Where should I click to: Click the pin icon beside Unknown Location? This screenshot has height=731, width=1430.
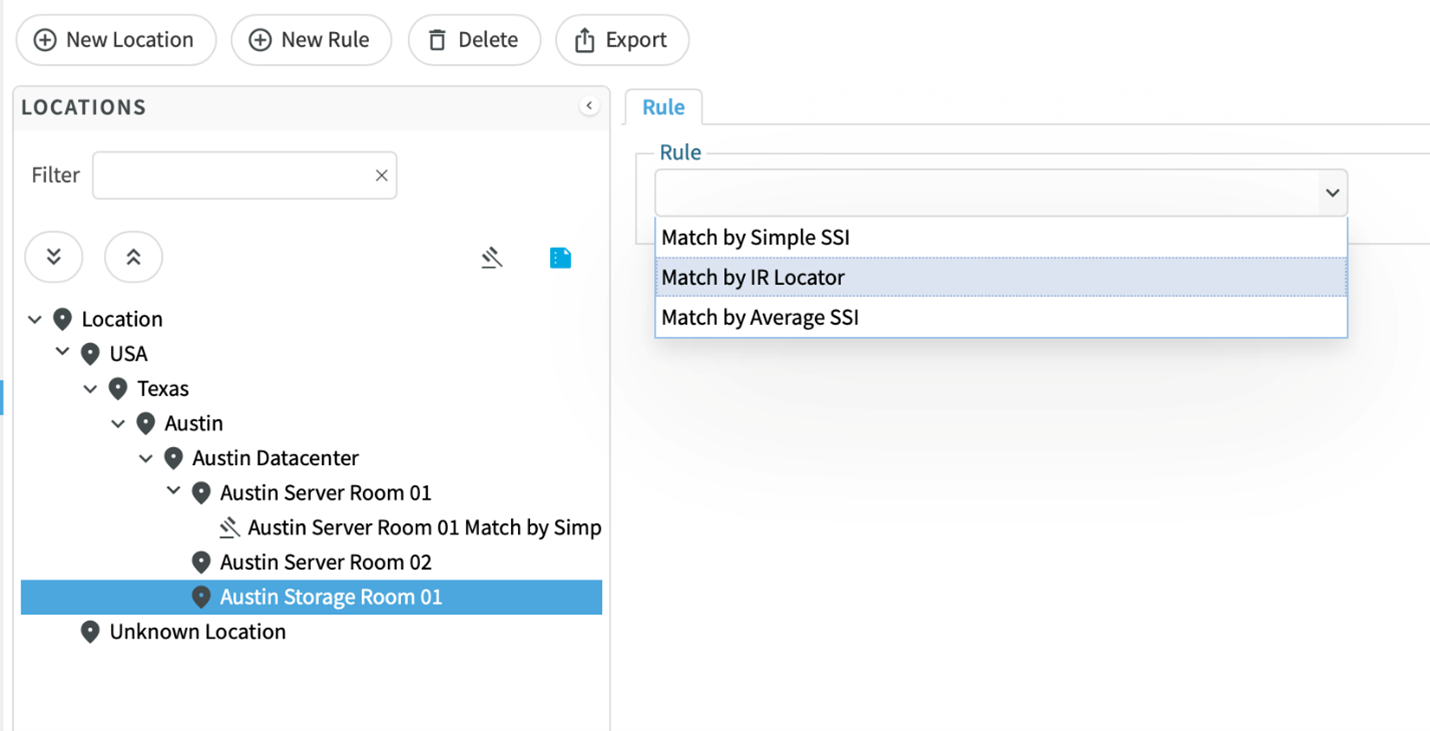point(90,632)
